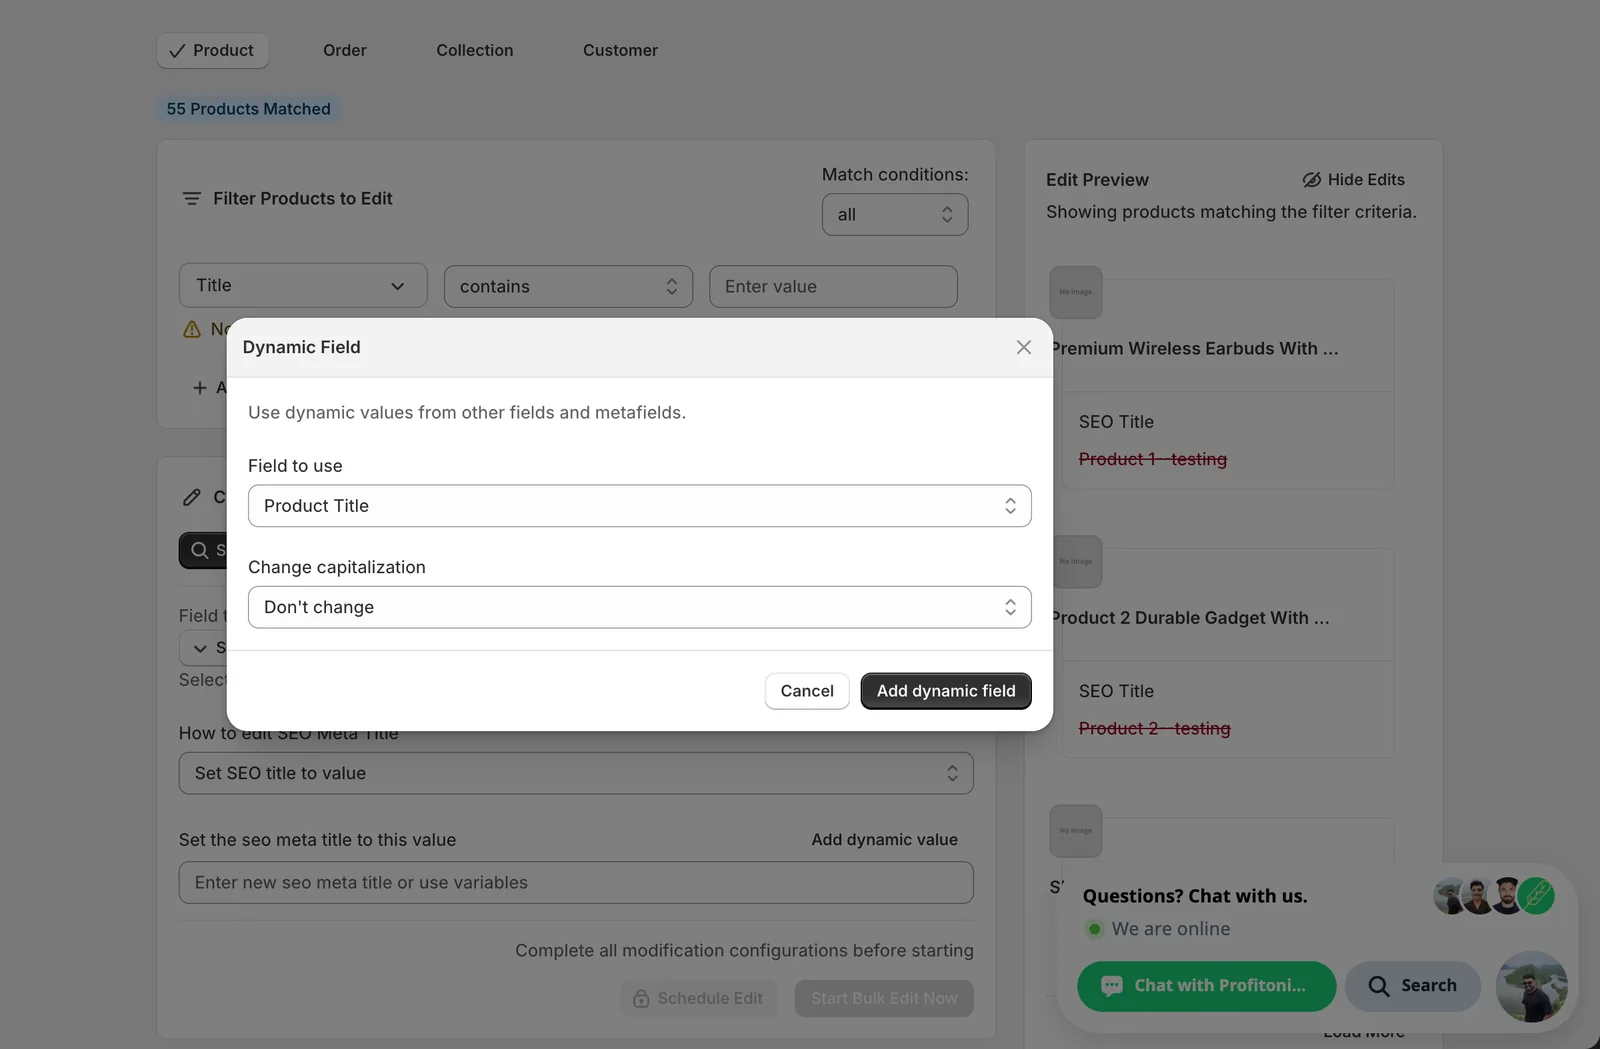The height and width of the screenshot is (1049, 1600).
Task: Click Add dynamic value link
Action: [x=884, y=840]
